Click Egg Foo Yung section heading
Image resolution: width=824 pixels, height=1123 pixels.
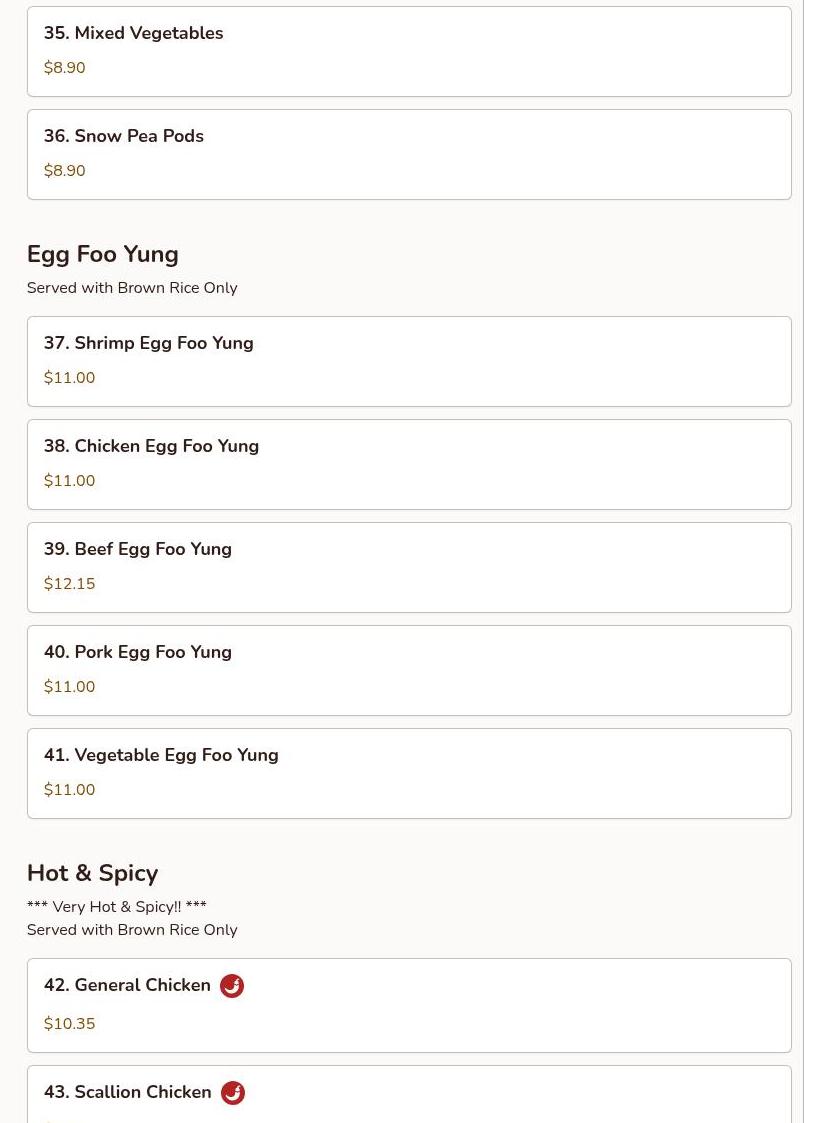pyautogui.click(x=102, y=254)
